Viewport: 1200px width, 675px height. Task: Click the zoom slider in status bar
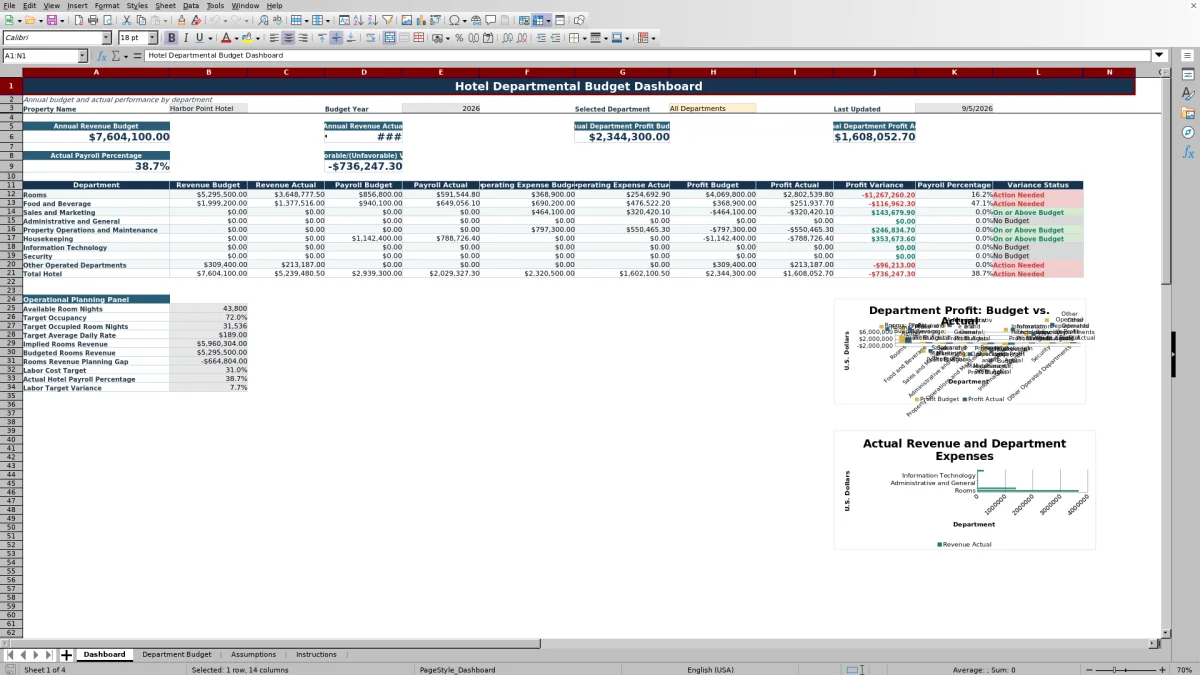click(1124, 670)
